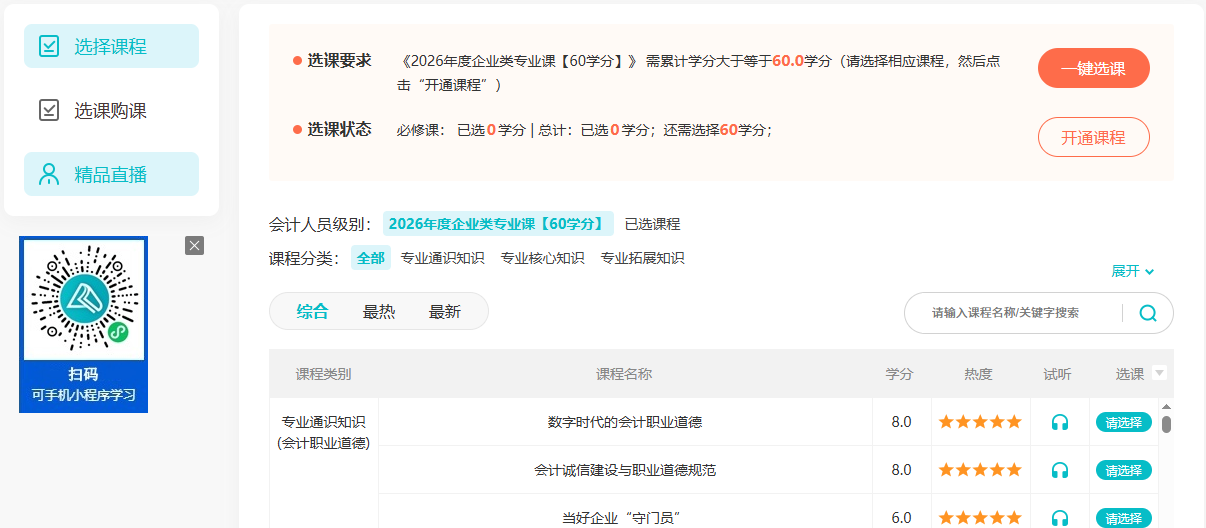The width and height of the screenshot is (1206, 528).
Task: Play audio preview for 会计诚信建设与职业道德规范
Action: click(x=1060, y=470)
